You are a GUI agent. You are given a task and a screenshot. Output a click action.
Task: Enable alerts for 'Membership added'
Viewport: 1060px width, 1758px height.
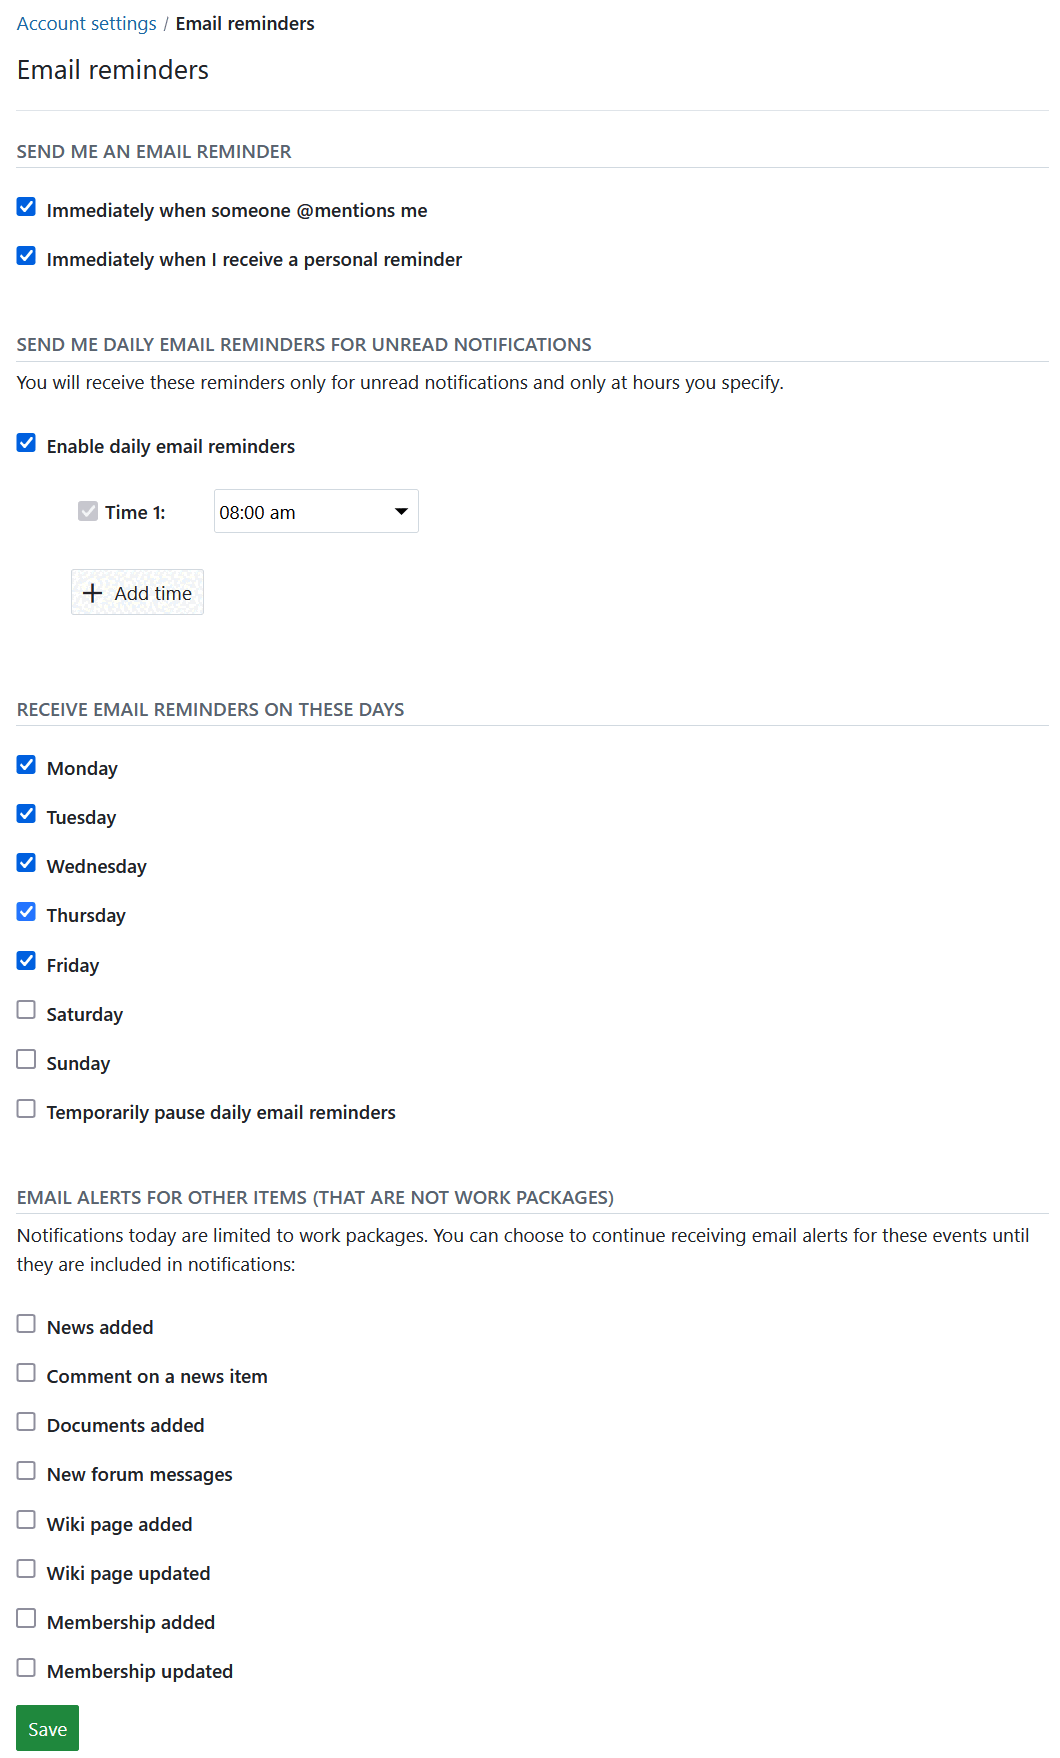pyautogui.click(x=25, y=1618)
